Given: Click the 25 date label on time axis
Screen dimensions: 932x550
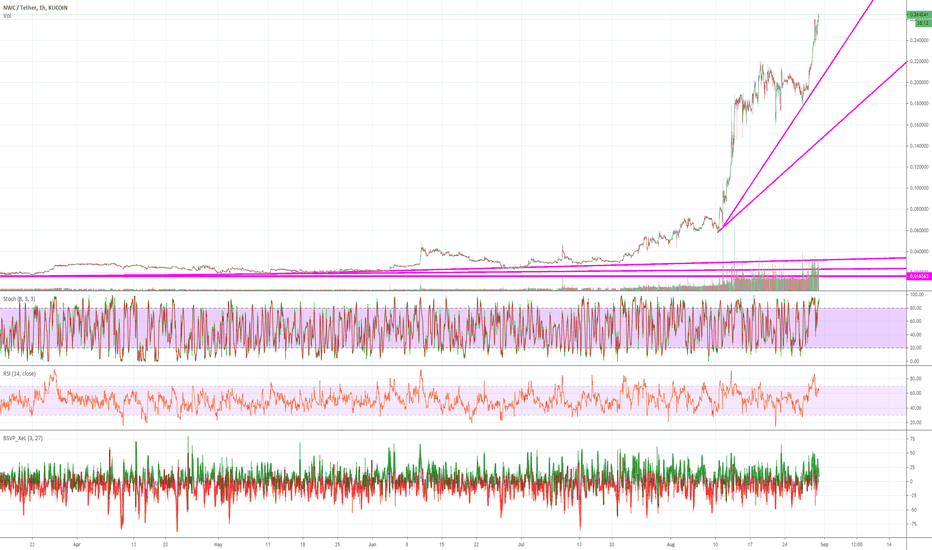Looking at the screenshot, I should click(x=338, y=544).
